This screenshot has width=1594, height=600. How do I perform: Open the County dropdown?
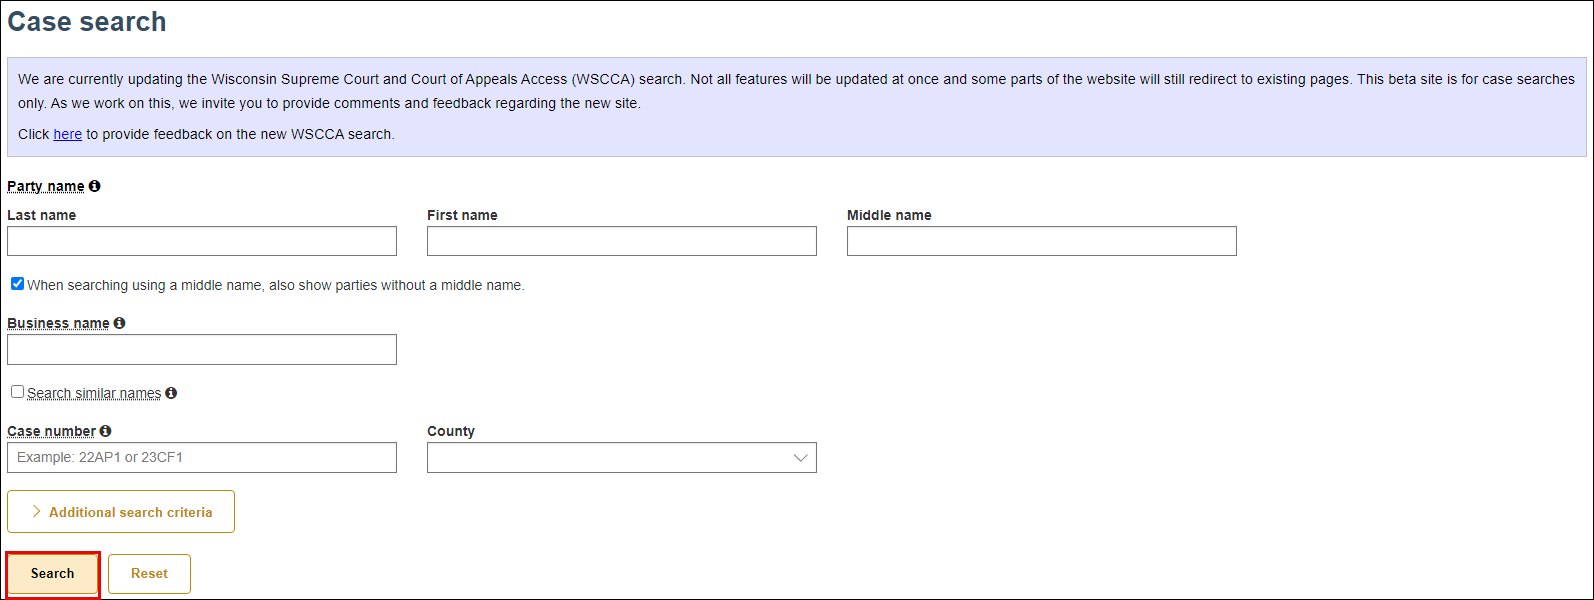621,457
